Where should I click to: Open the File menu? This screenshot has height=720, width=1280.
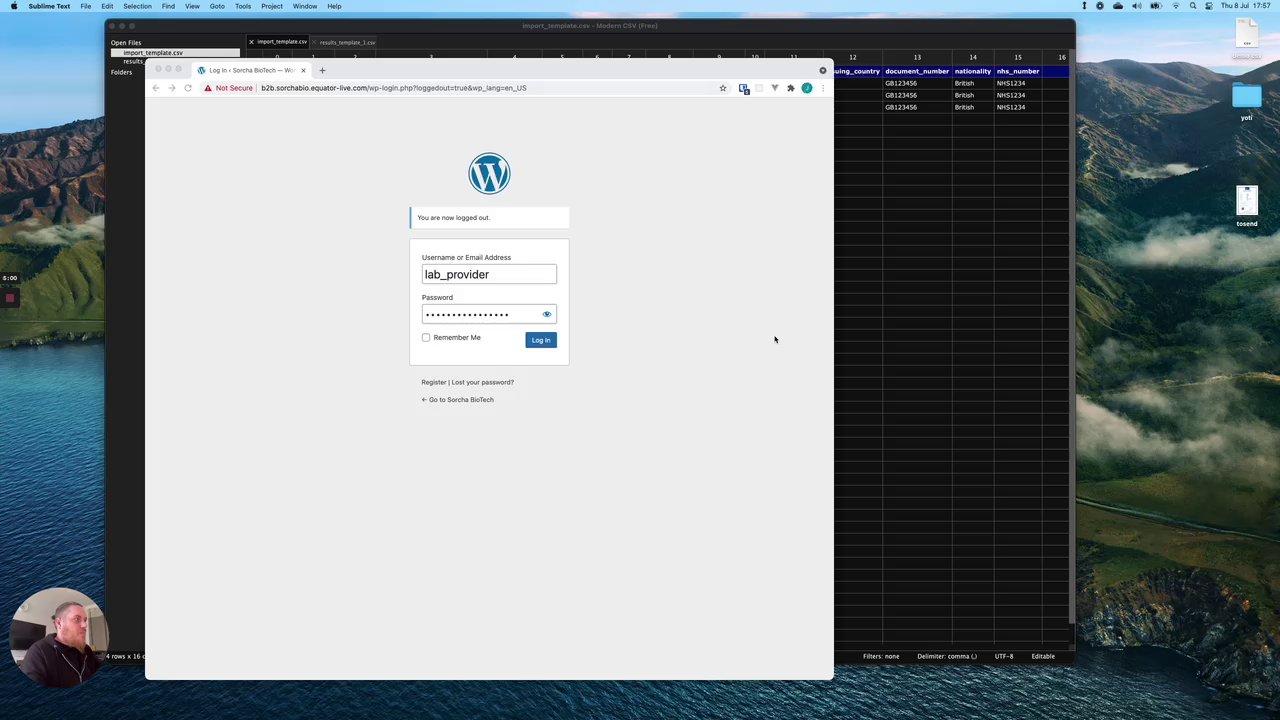tap(86, 6)
